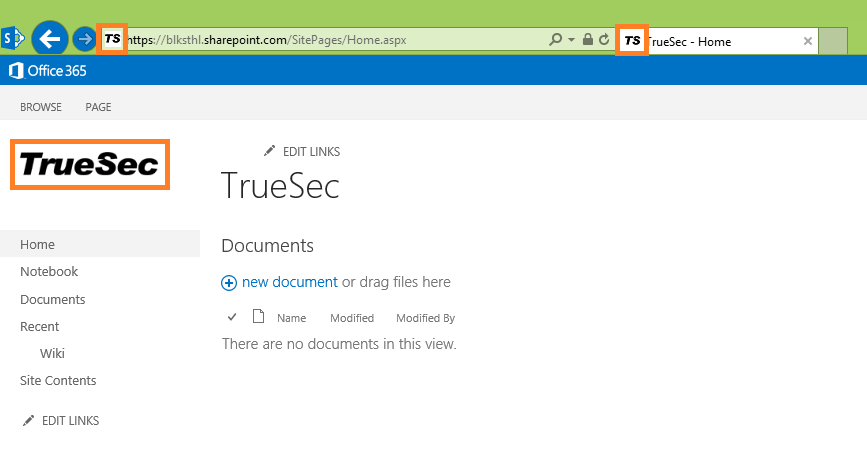Click the browser Back arrow button
Image resolution: width=867 pixels, height=452 pixels.
click(x=50, y=39)
